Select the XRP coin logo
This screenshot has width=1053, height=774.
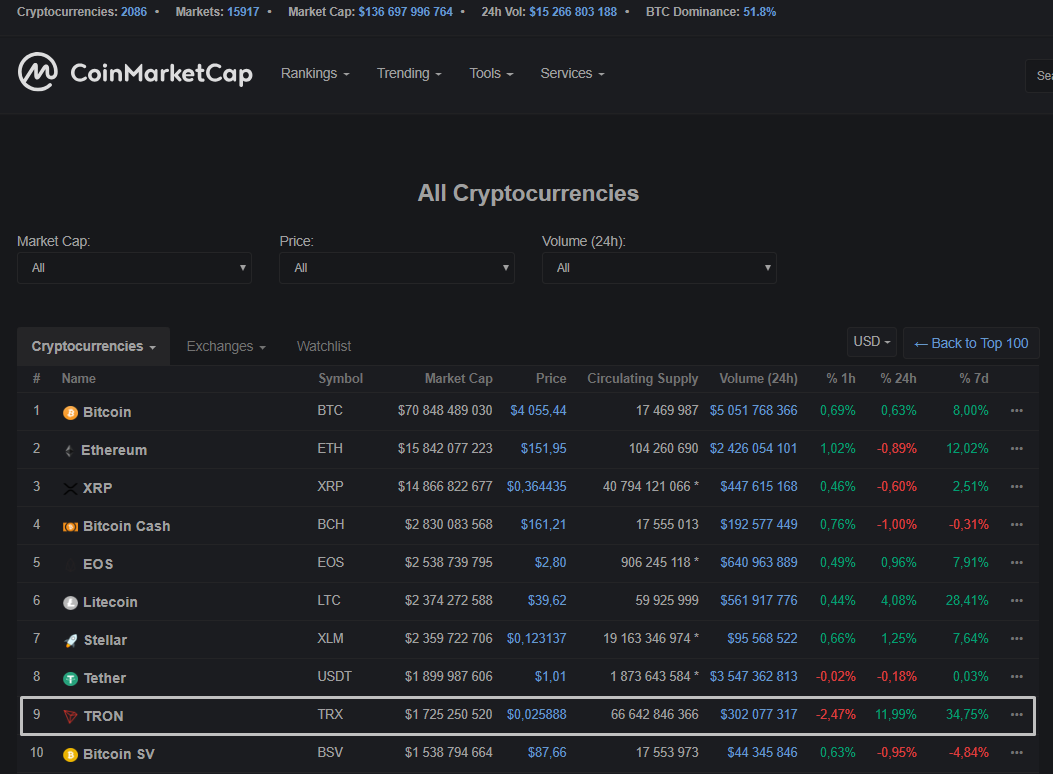(x=68, y=488)
